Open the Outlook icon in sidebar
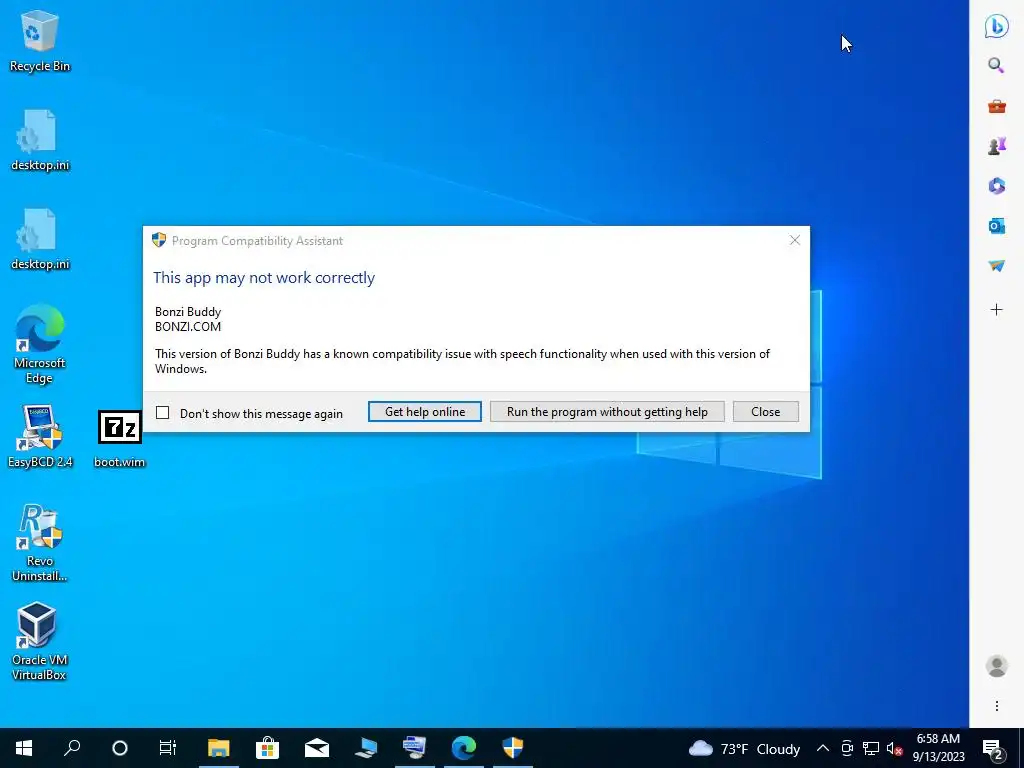The height and width of the screenshot is (768, 1024). 997,226
